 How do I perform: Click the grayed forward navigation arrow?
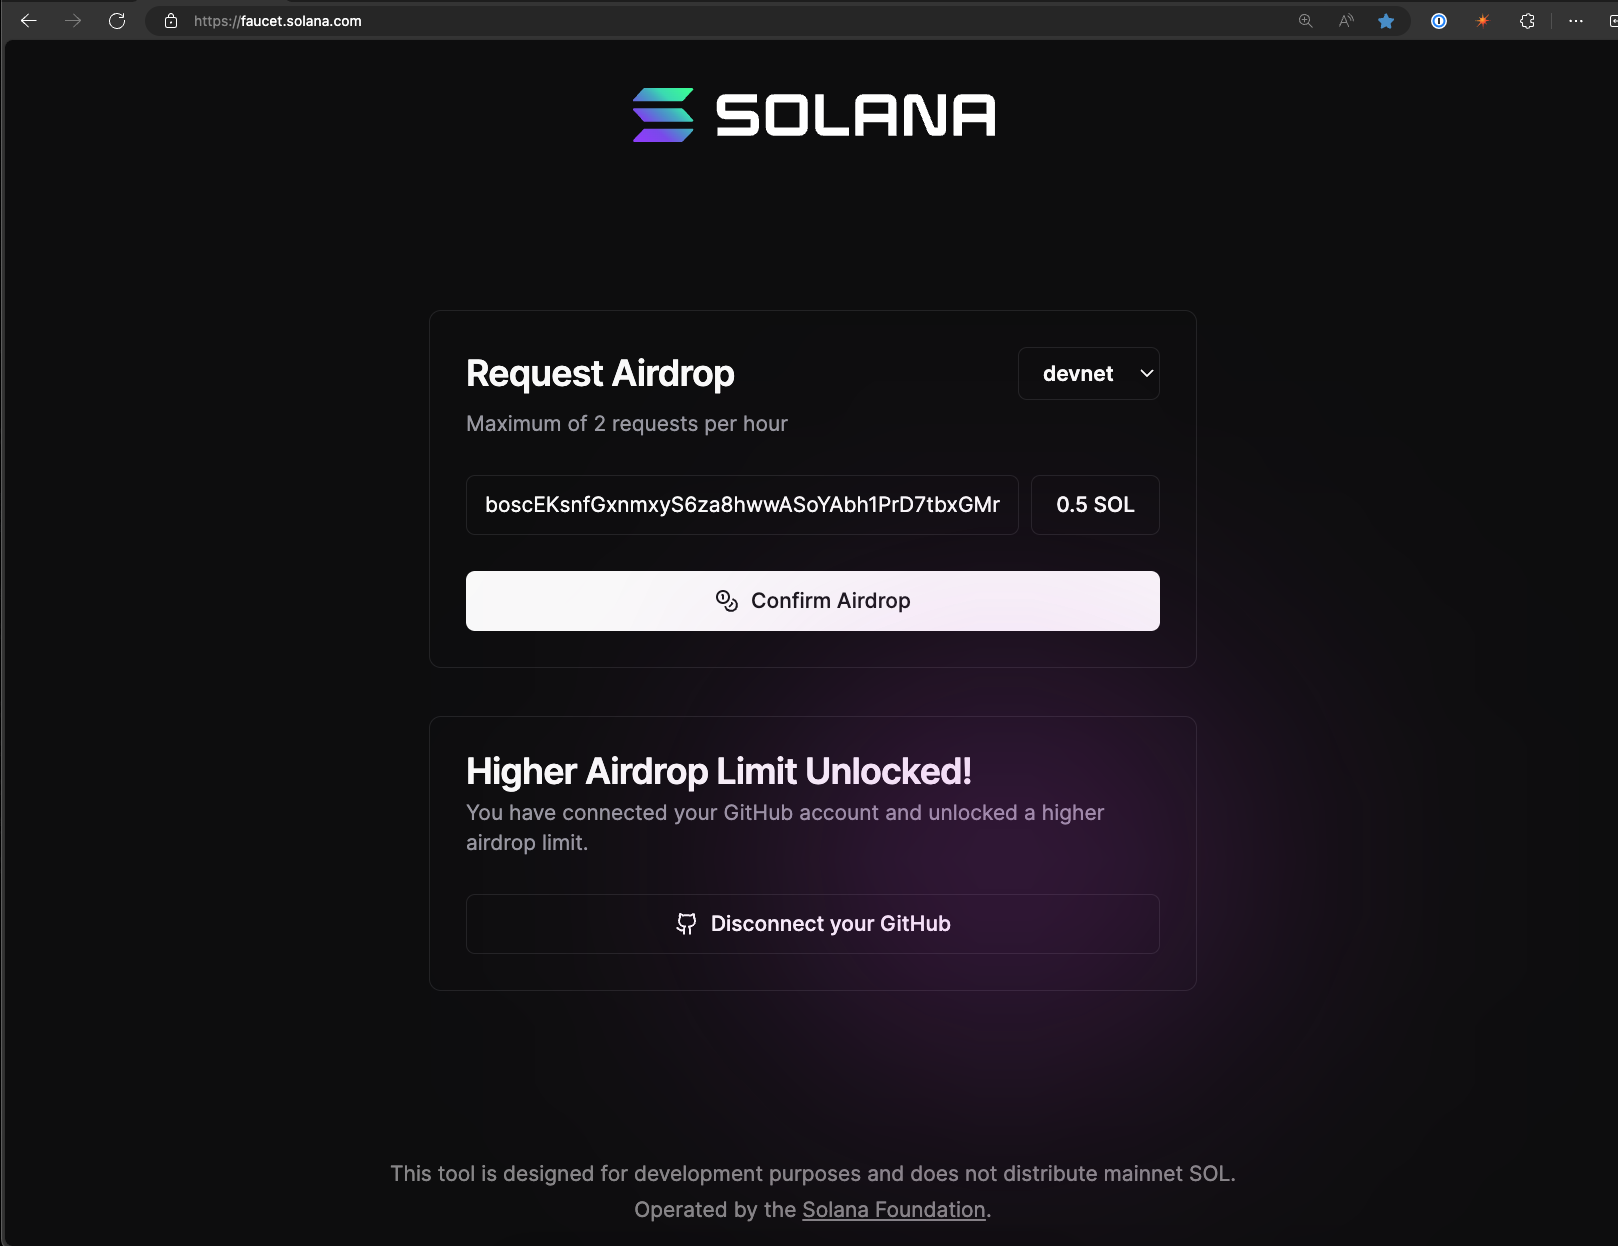tap(73, 20)
